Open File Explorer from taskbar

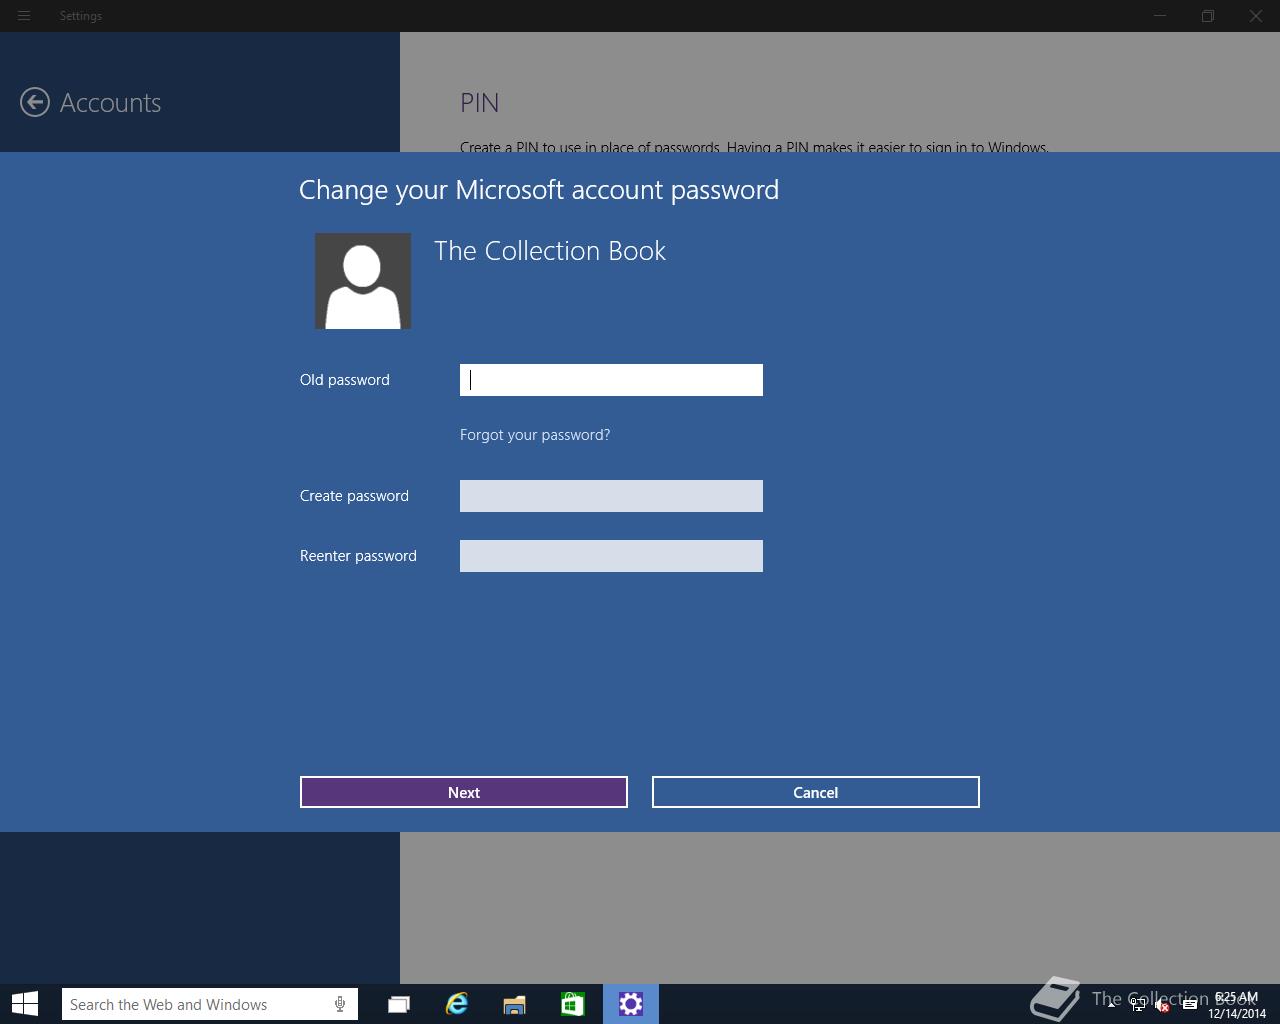[515, 1004]
